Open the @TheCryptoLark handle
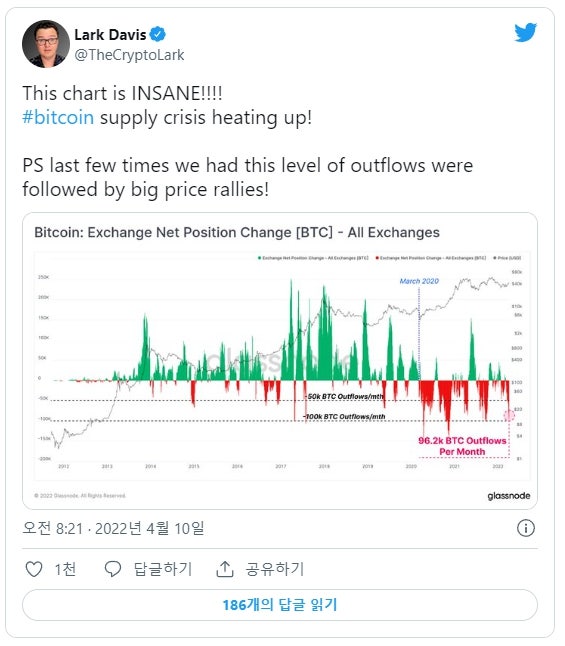 pos(129,55)
